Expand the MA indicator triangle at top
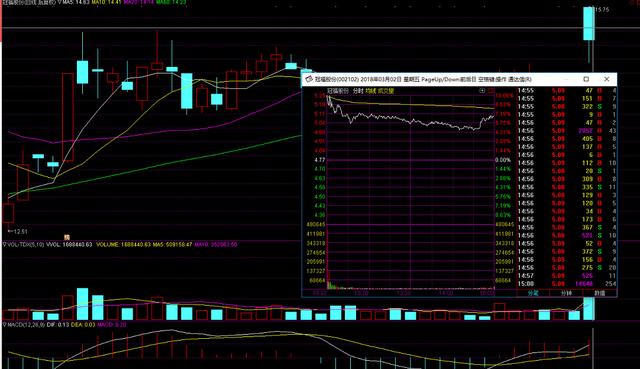 [60, 2]
